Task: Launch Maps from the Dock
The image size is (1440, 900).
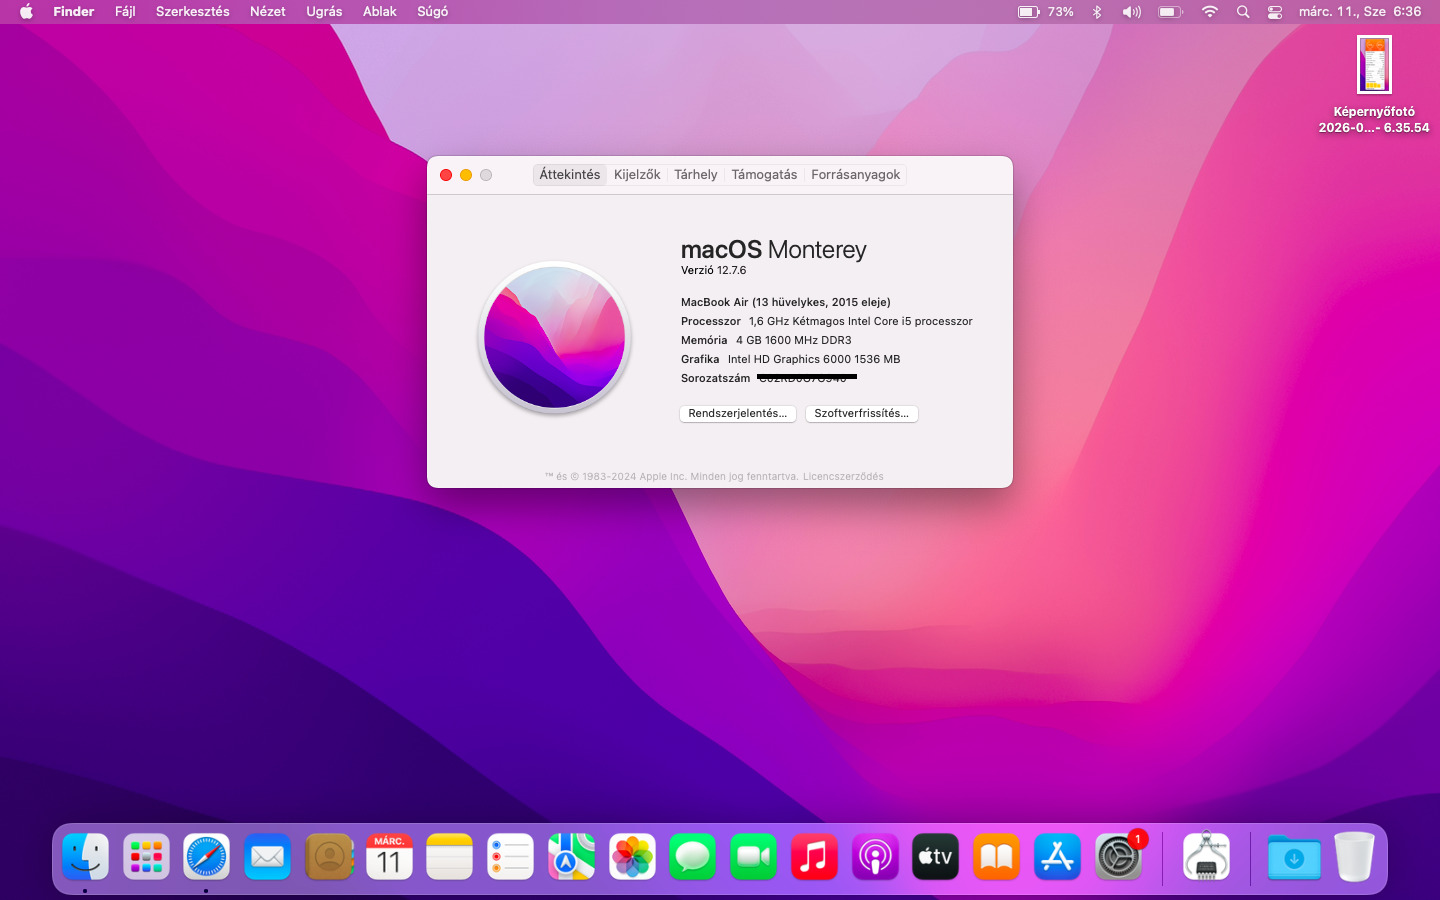Action: point(571,857)
